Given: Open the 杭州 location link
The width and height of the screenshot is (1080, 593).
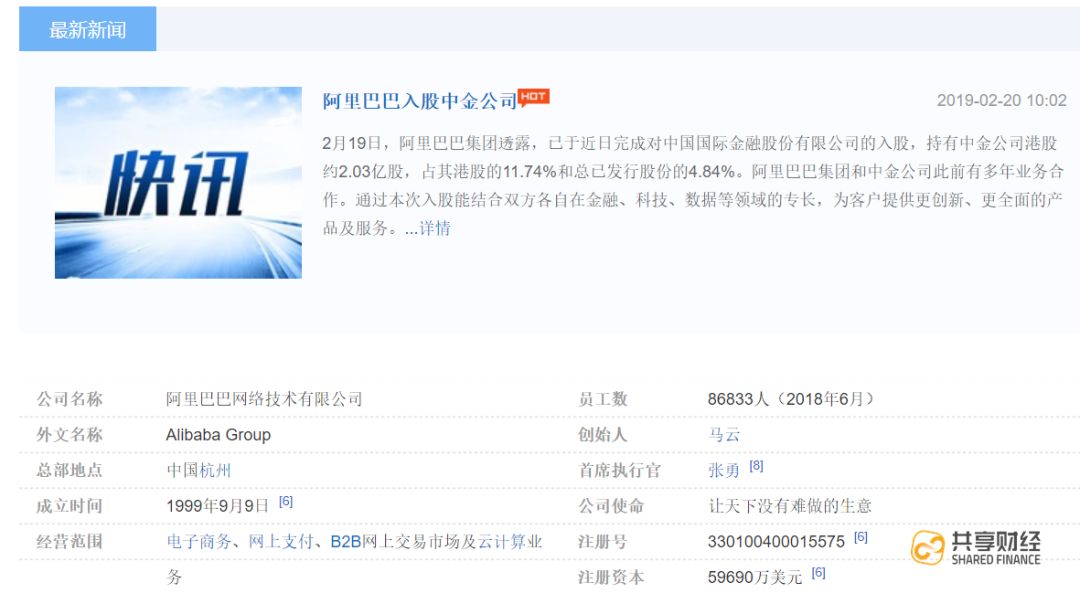Looking at the screenshot, I should (x=216, y=470).
